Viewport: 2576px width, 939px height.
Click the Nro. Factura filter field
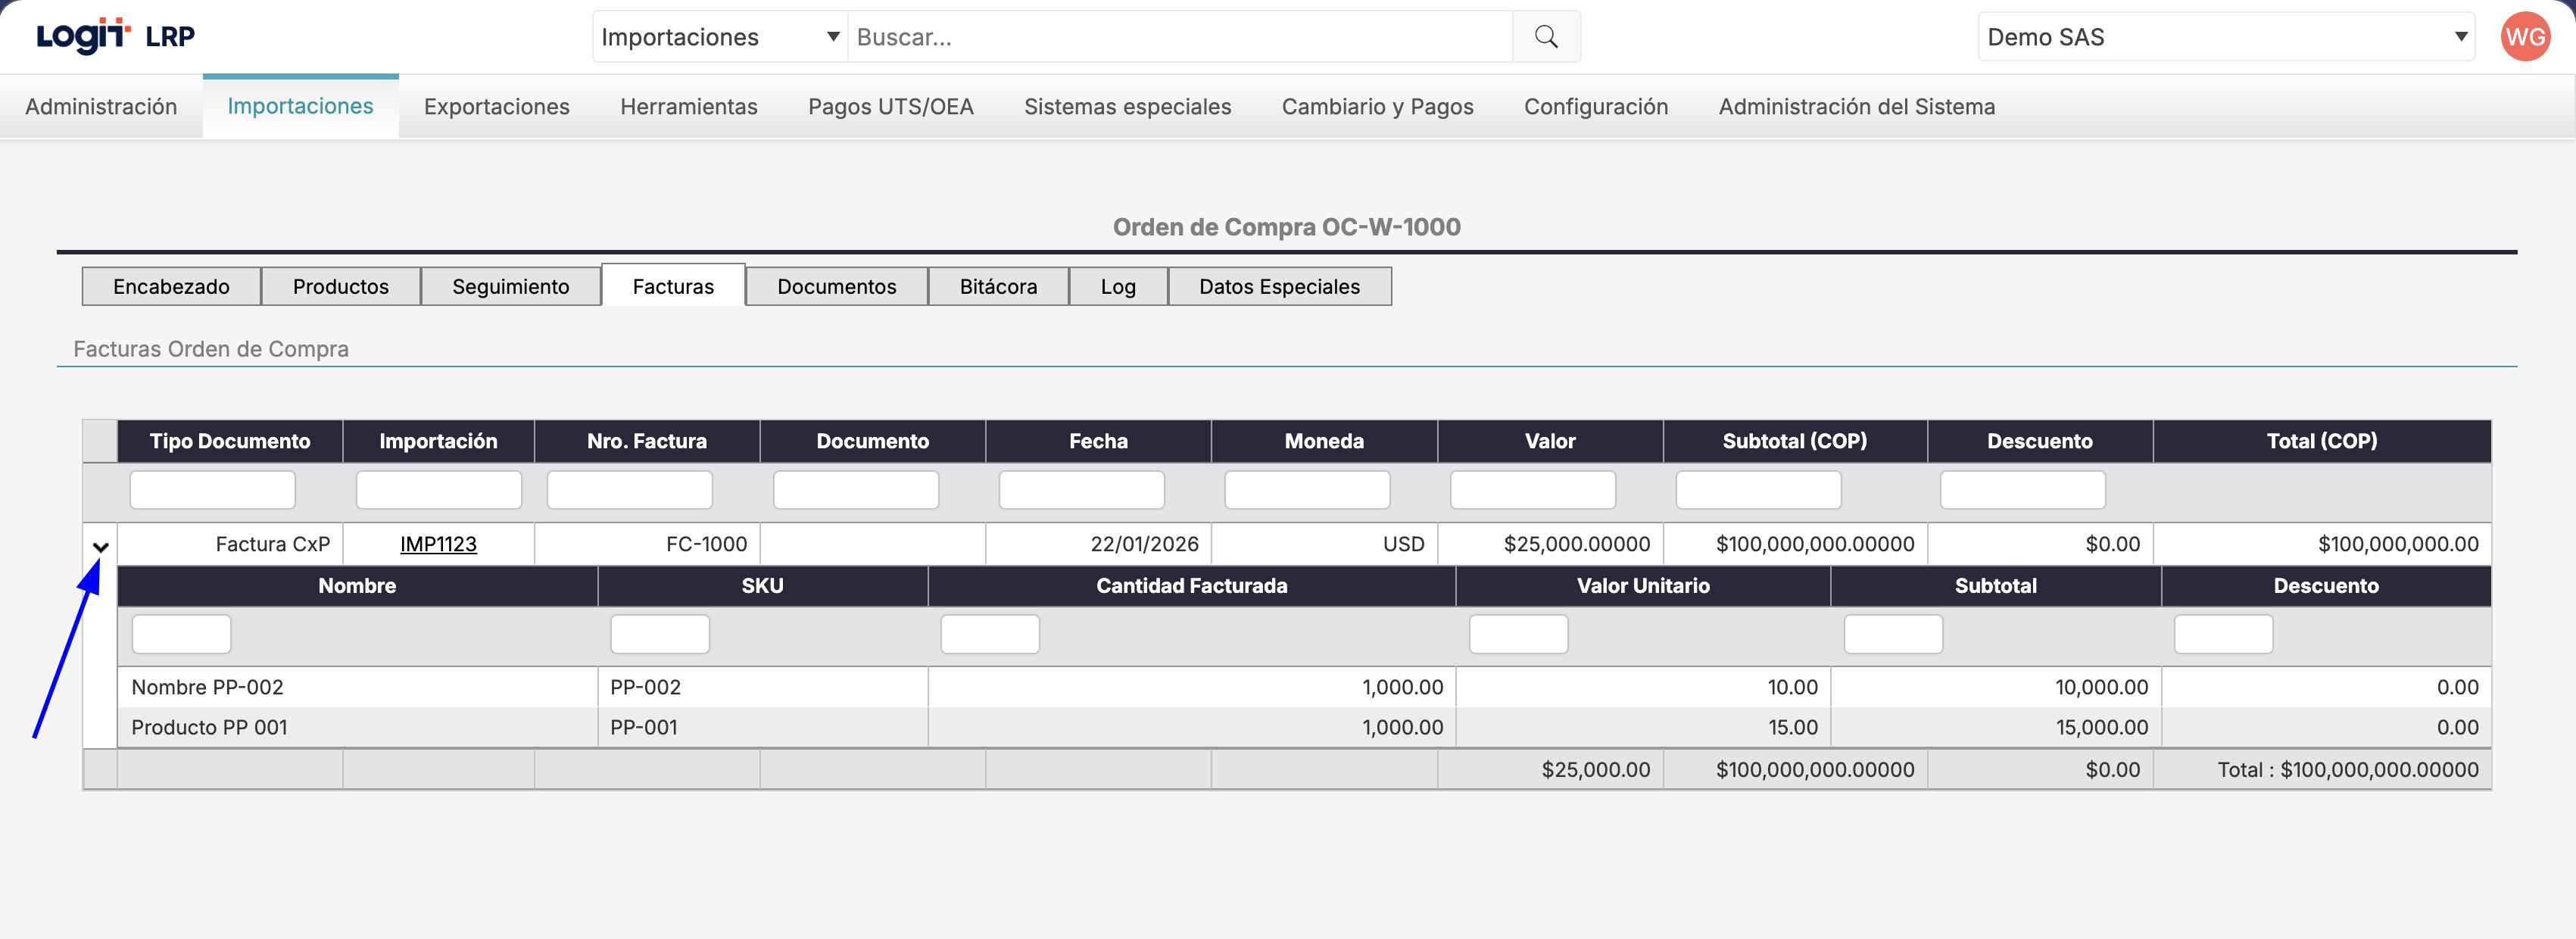(x=629, y=490)
